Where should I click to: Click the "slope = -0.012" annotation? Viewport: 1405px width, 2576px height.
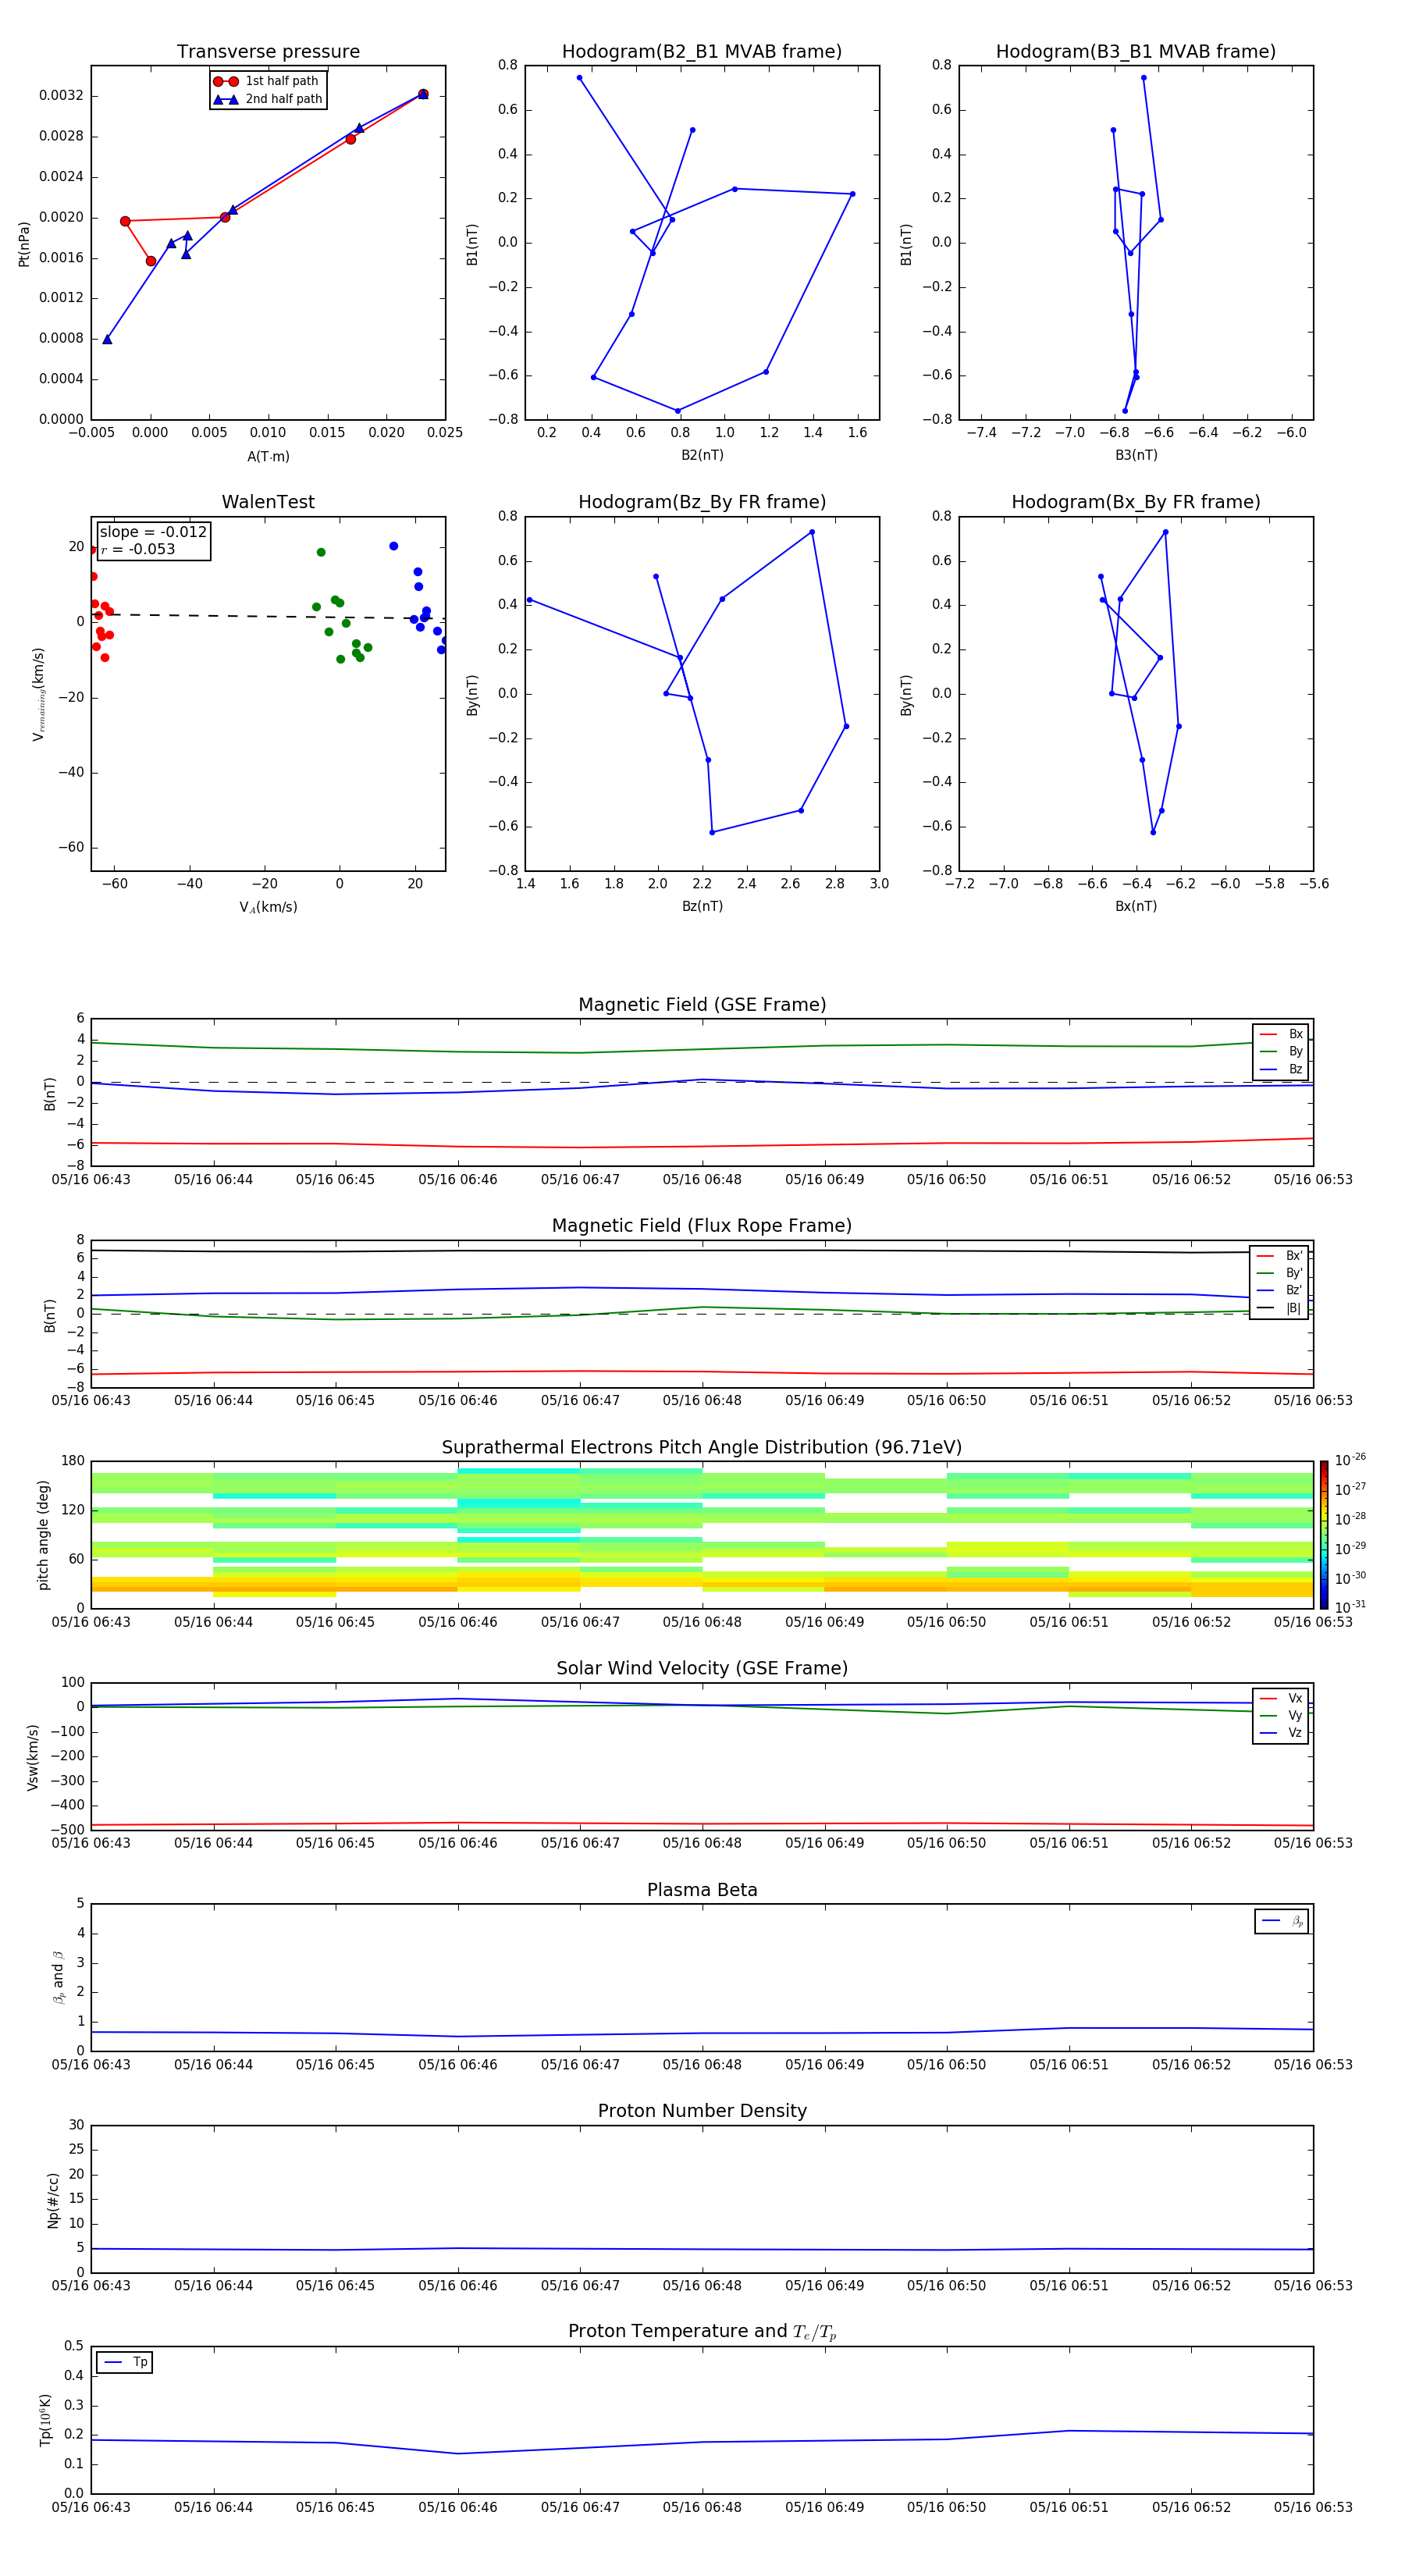coord(153,532)
